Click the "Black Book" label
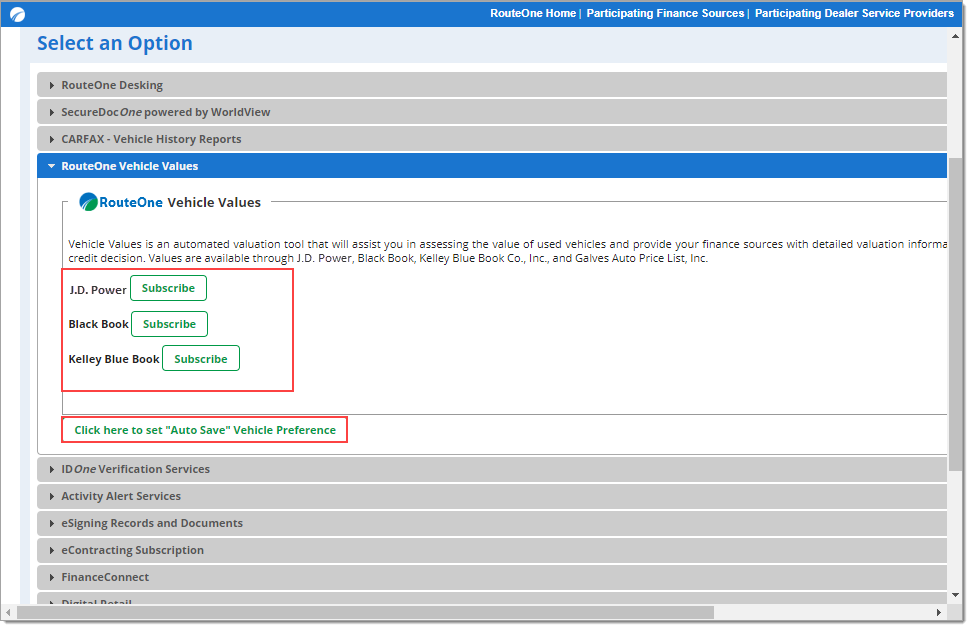The width and height of the screenshot is (970, 628). [98, 324]
